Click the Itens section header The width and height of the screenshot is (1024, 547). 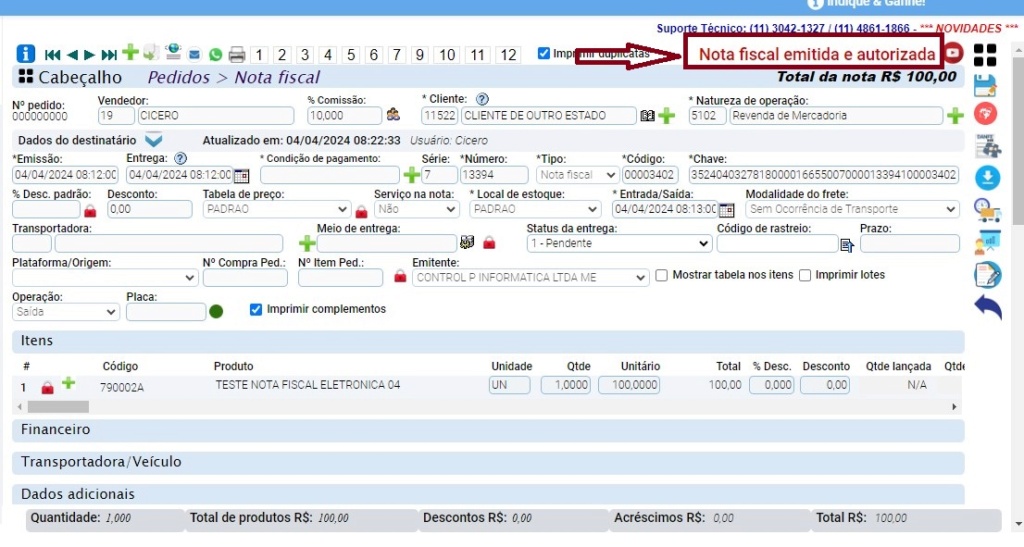[x=488, y=341]
